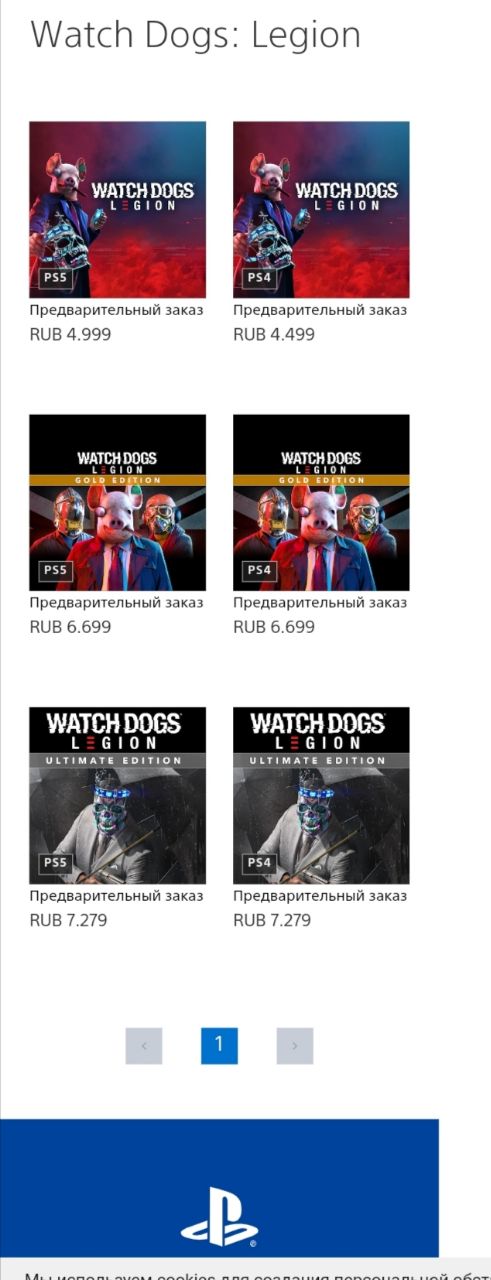This screenshot has height=1280, width=491.
Task: Click the PS5 badge on Ultimate Edition cover
Action: (55, 863)
